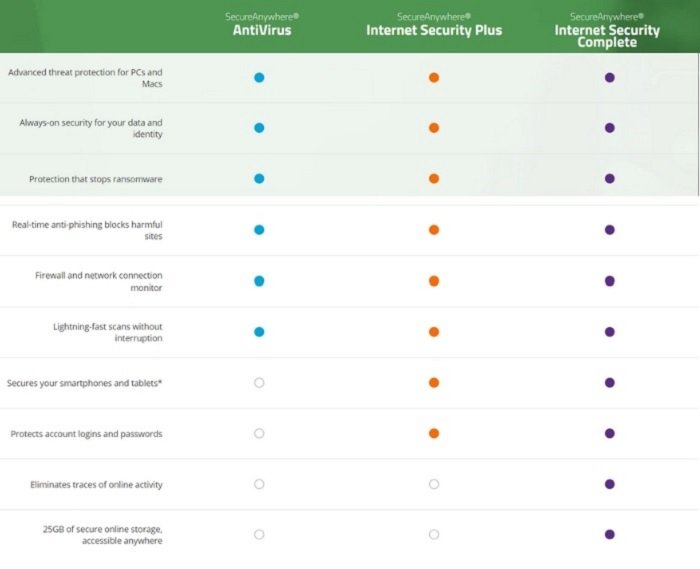This screenshot has width=700, height=569.
Task: Click orange dot for account logins and passwords
Action: (x=434, y=434)
